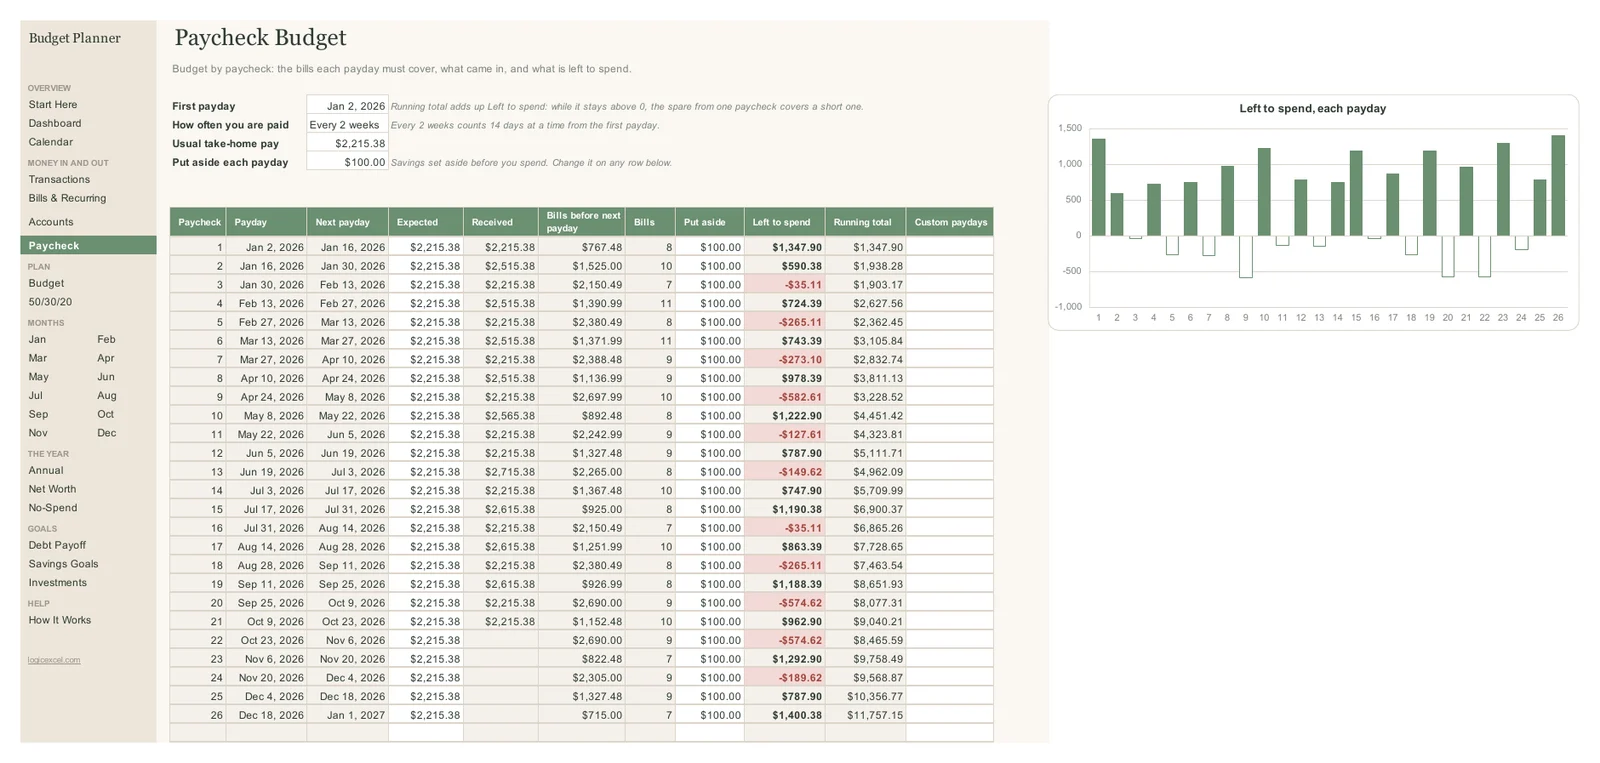
Task: Open the Investments sheet
Action: (57, 583)
